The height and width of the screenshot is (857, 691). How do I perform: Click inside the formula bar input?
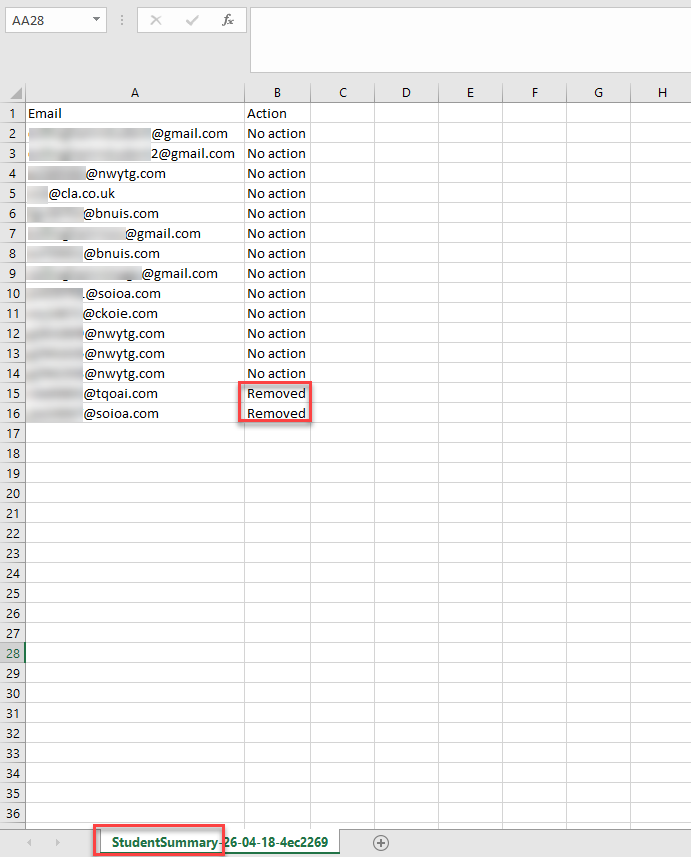[x=468, y=40]
